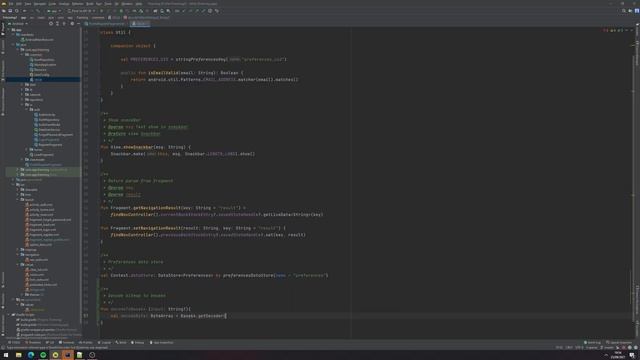Screen dimensions: 640x360
Task: Open the Android project view dropdown
Action: click(18, 24)
